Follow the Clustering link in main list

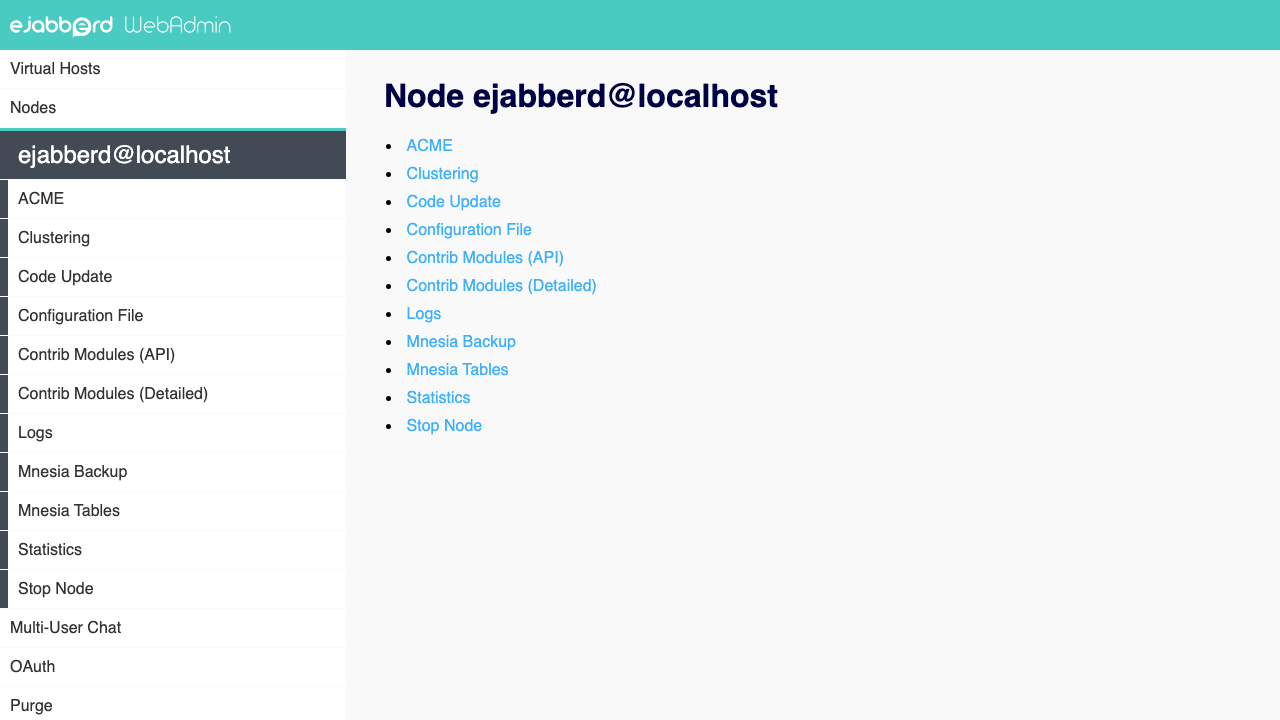coord(442,173)
